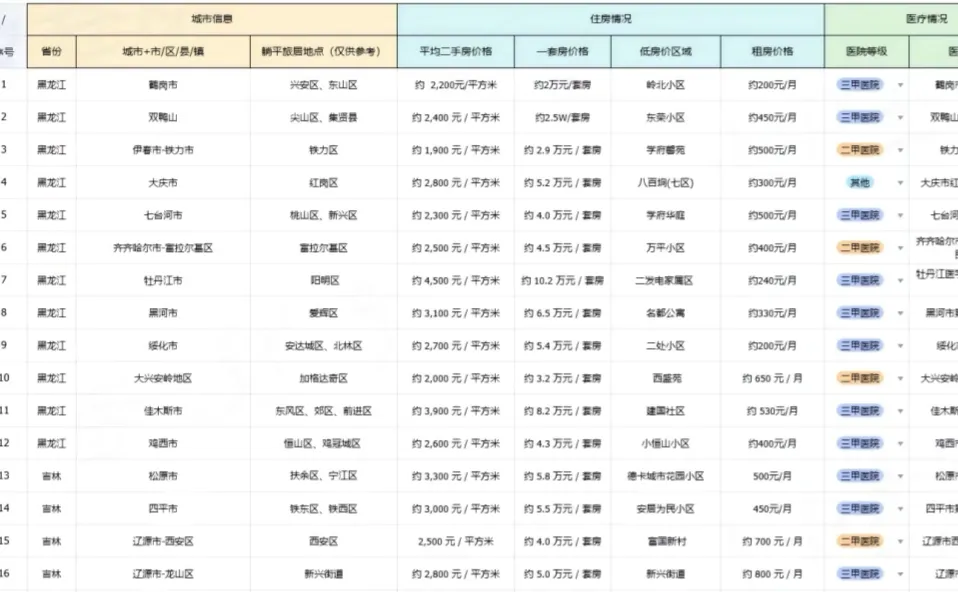Click the 省份 column header
The width and height of the screenshot is (958, 592).
(x=49, y=51)
